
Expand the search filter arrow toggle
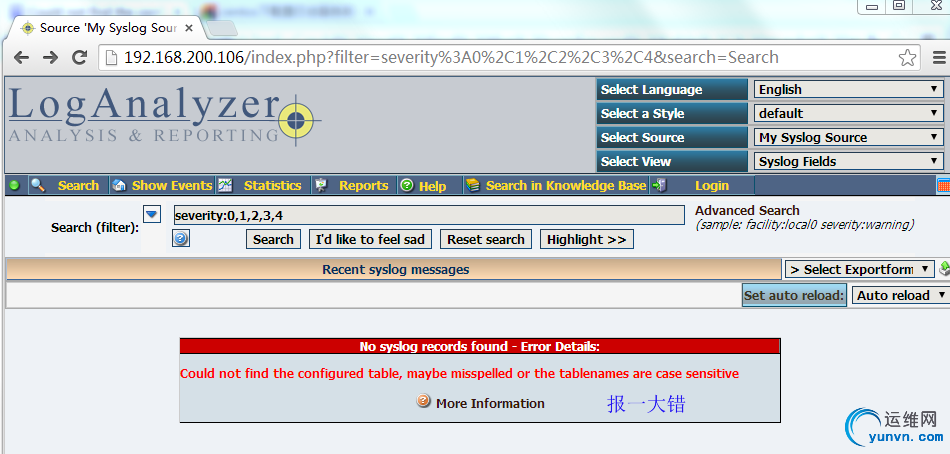(151, 214)
